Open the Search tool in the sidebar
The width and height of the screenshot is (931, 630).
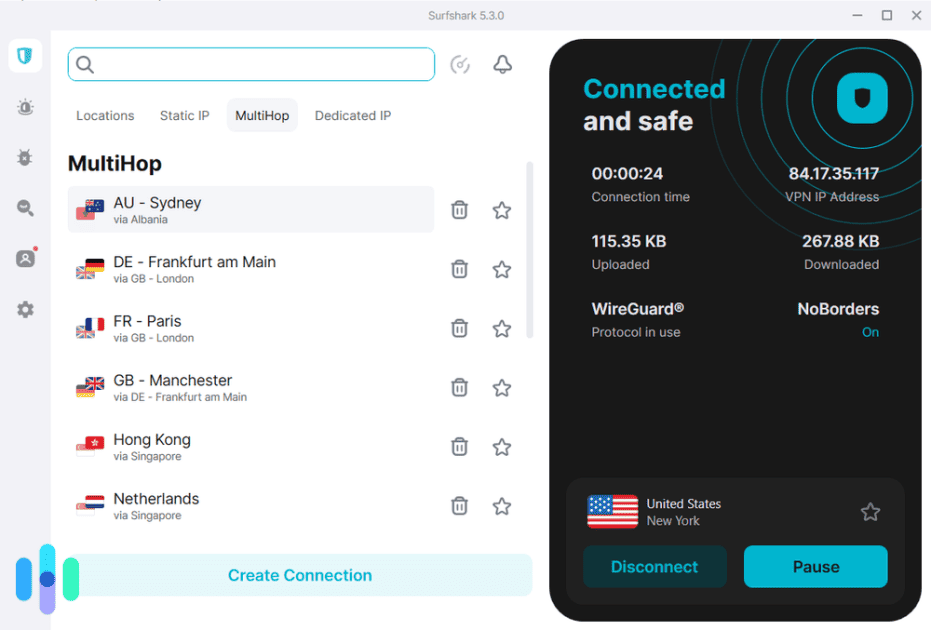click(24, 208)
